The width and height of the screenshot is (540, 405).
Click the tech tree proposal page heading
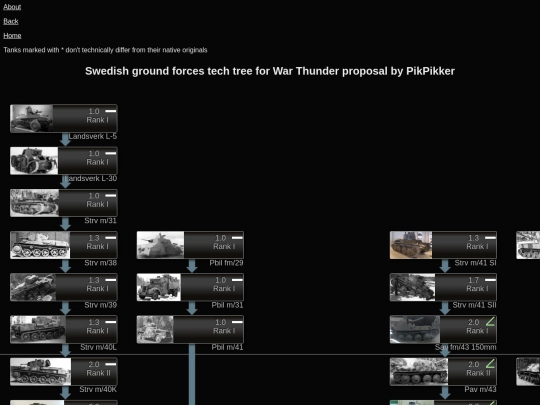(270, 71)
